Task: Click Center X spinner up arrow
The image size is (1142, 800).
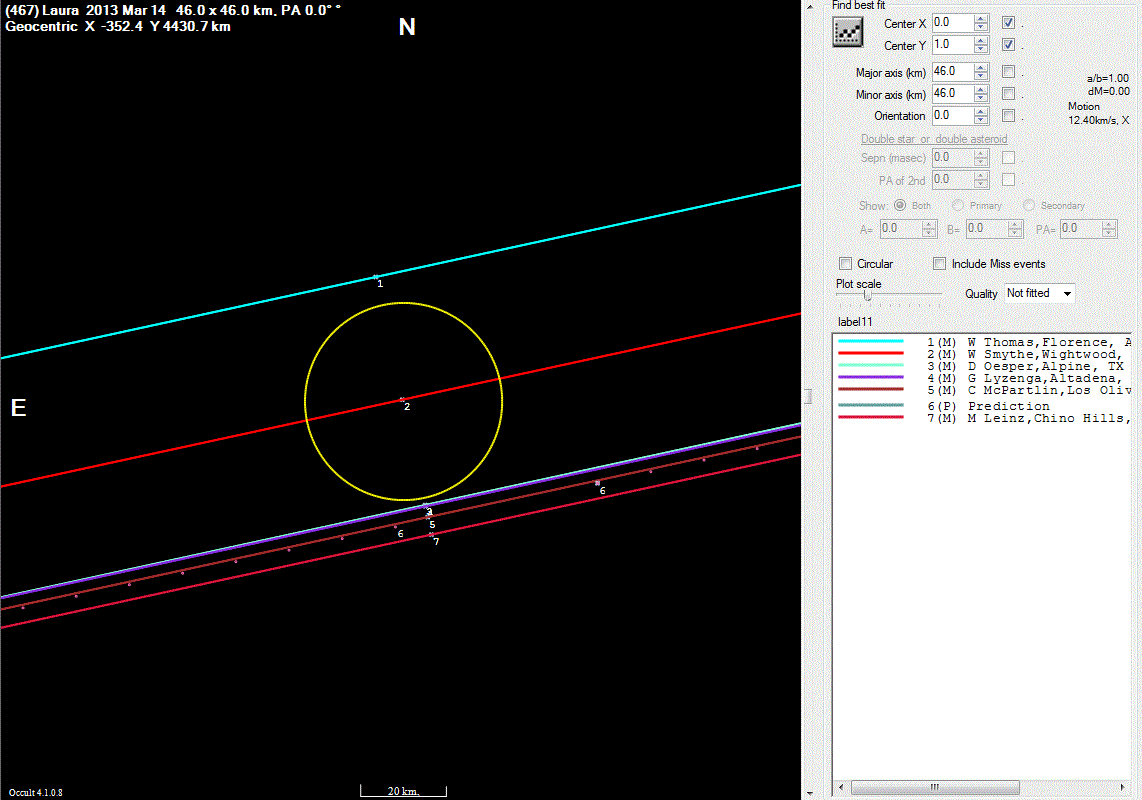Action: (981, 18)
